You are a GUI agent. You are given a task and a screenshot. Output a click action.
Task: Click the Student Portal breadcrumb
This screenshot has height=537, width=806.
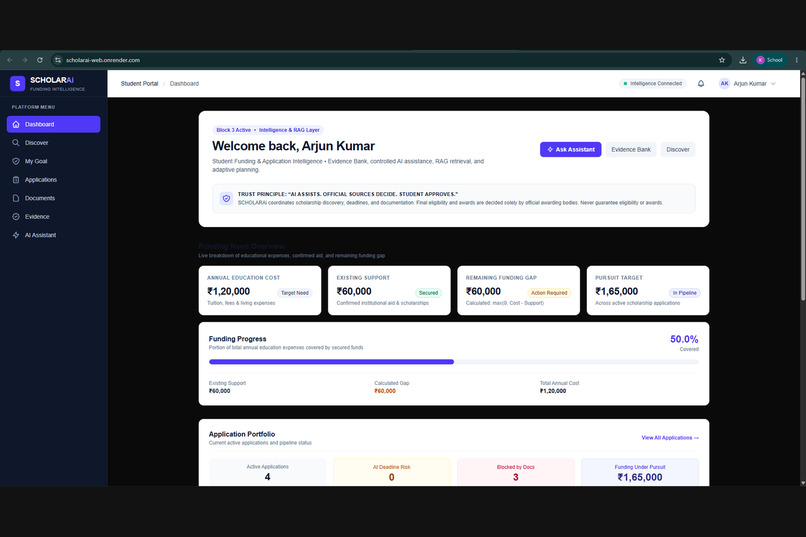click(x=139, y=84)
